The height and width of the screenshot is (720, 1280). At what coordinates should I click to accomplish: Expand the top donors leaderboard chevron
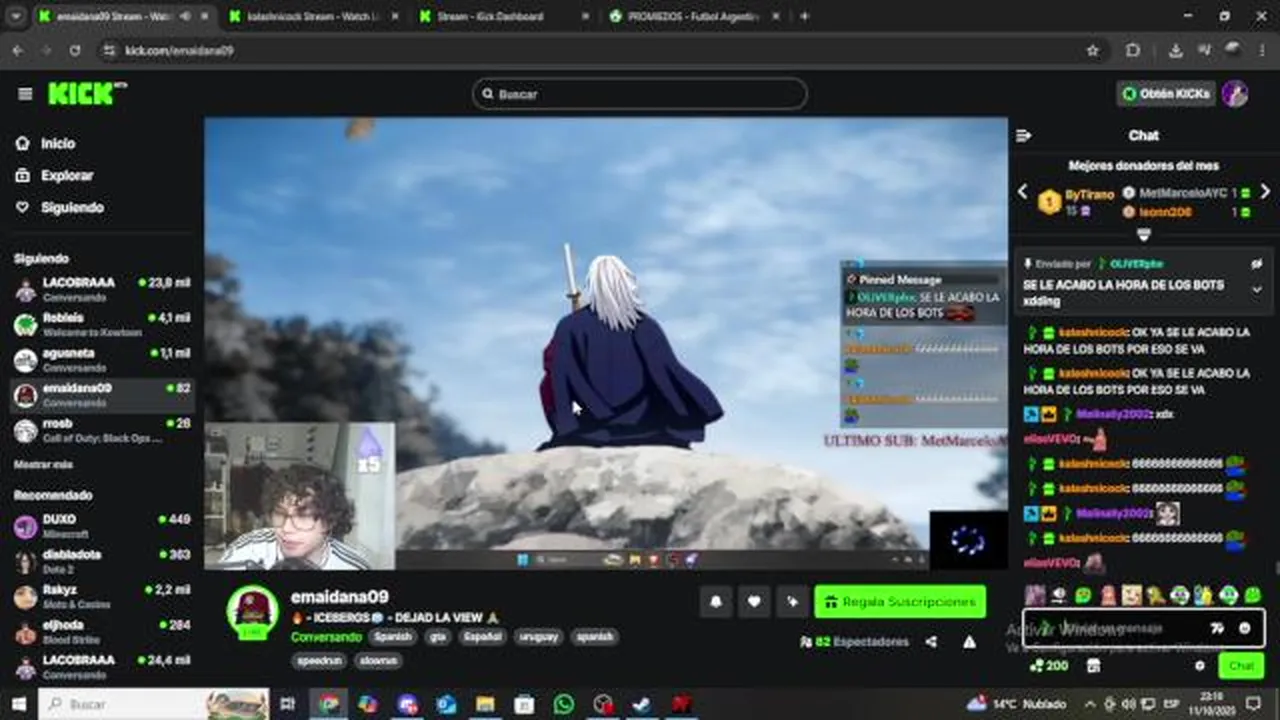1144,235
